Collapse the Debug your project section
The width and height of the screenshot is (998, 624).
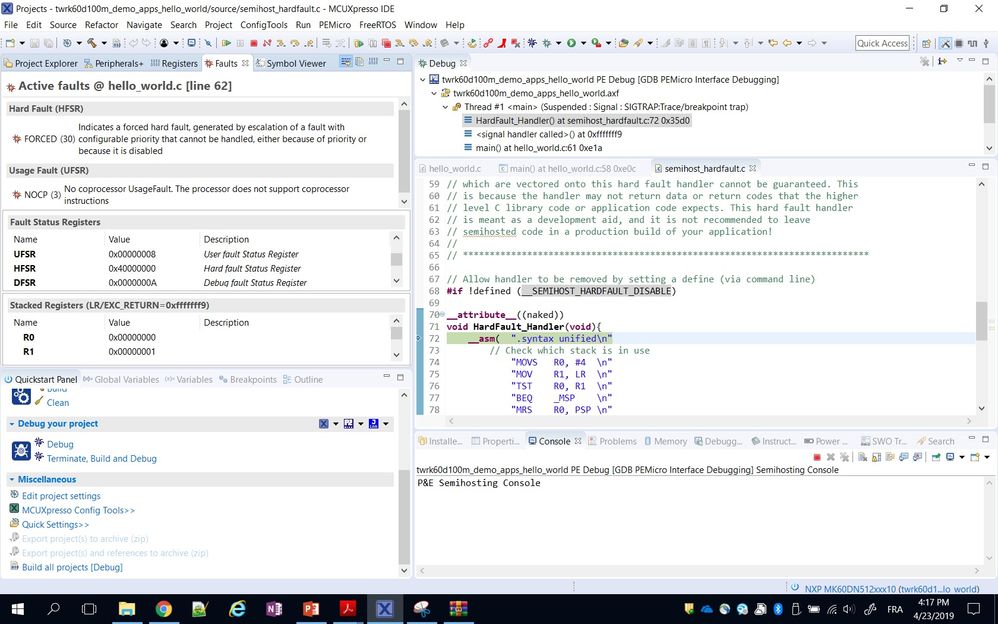pos(11,424)
